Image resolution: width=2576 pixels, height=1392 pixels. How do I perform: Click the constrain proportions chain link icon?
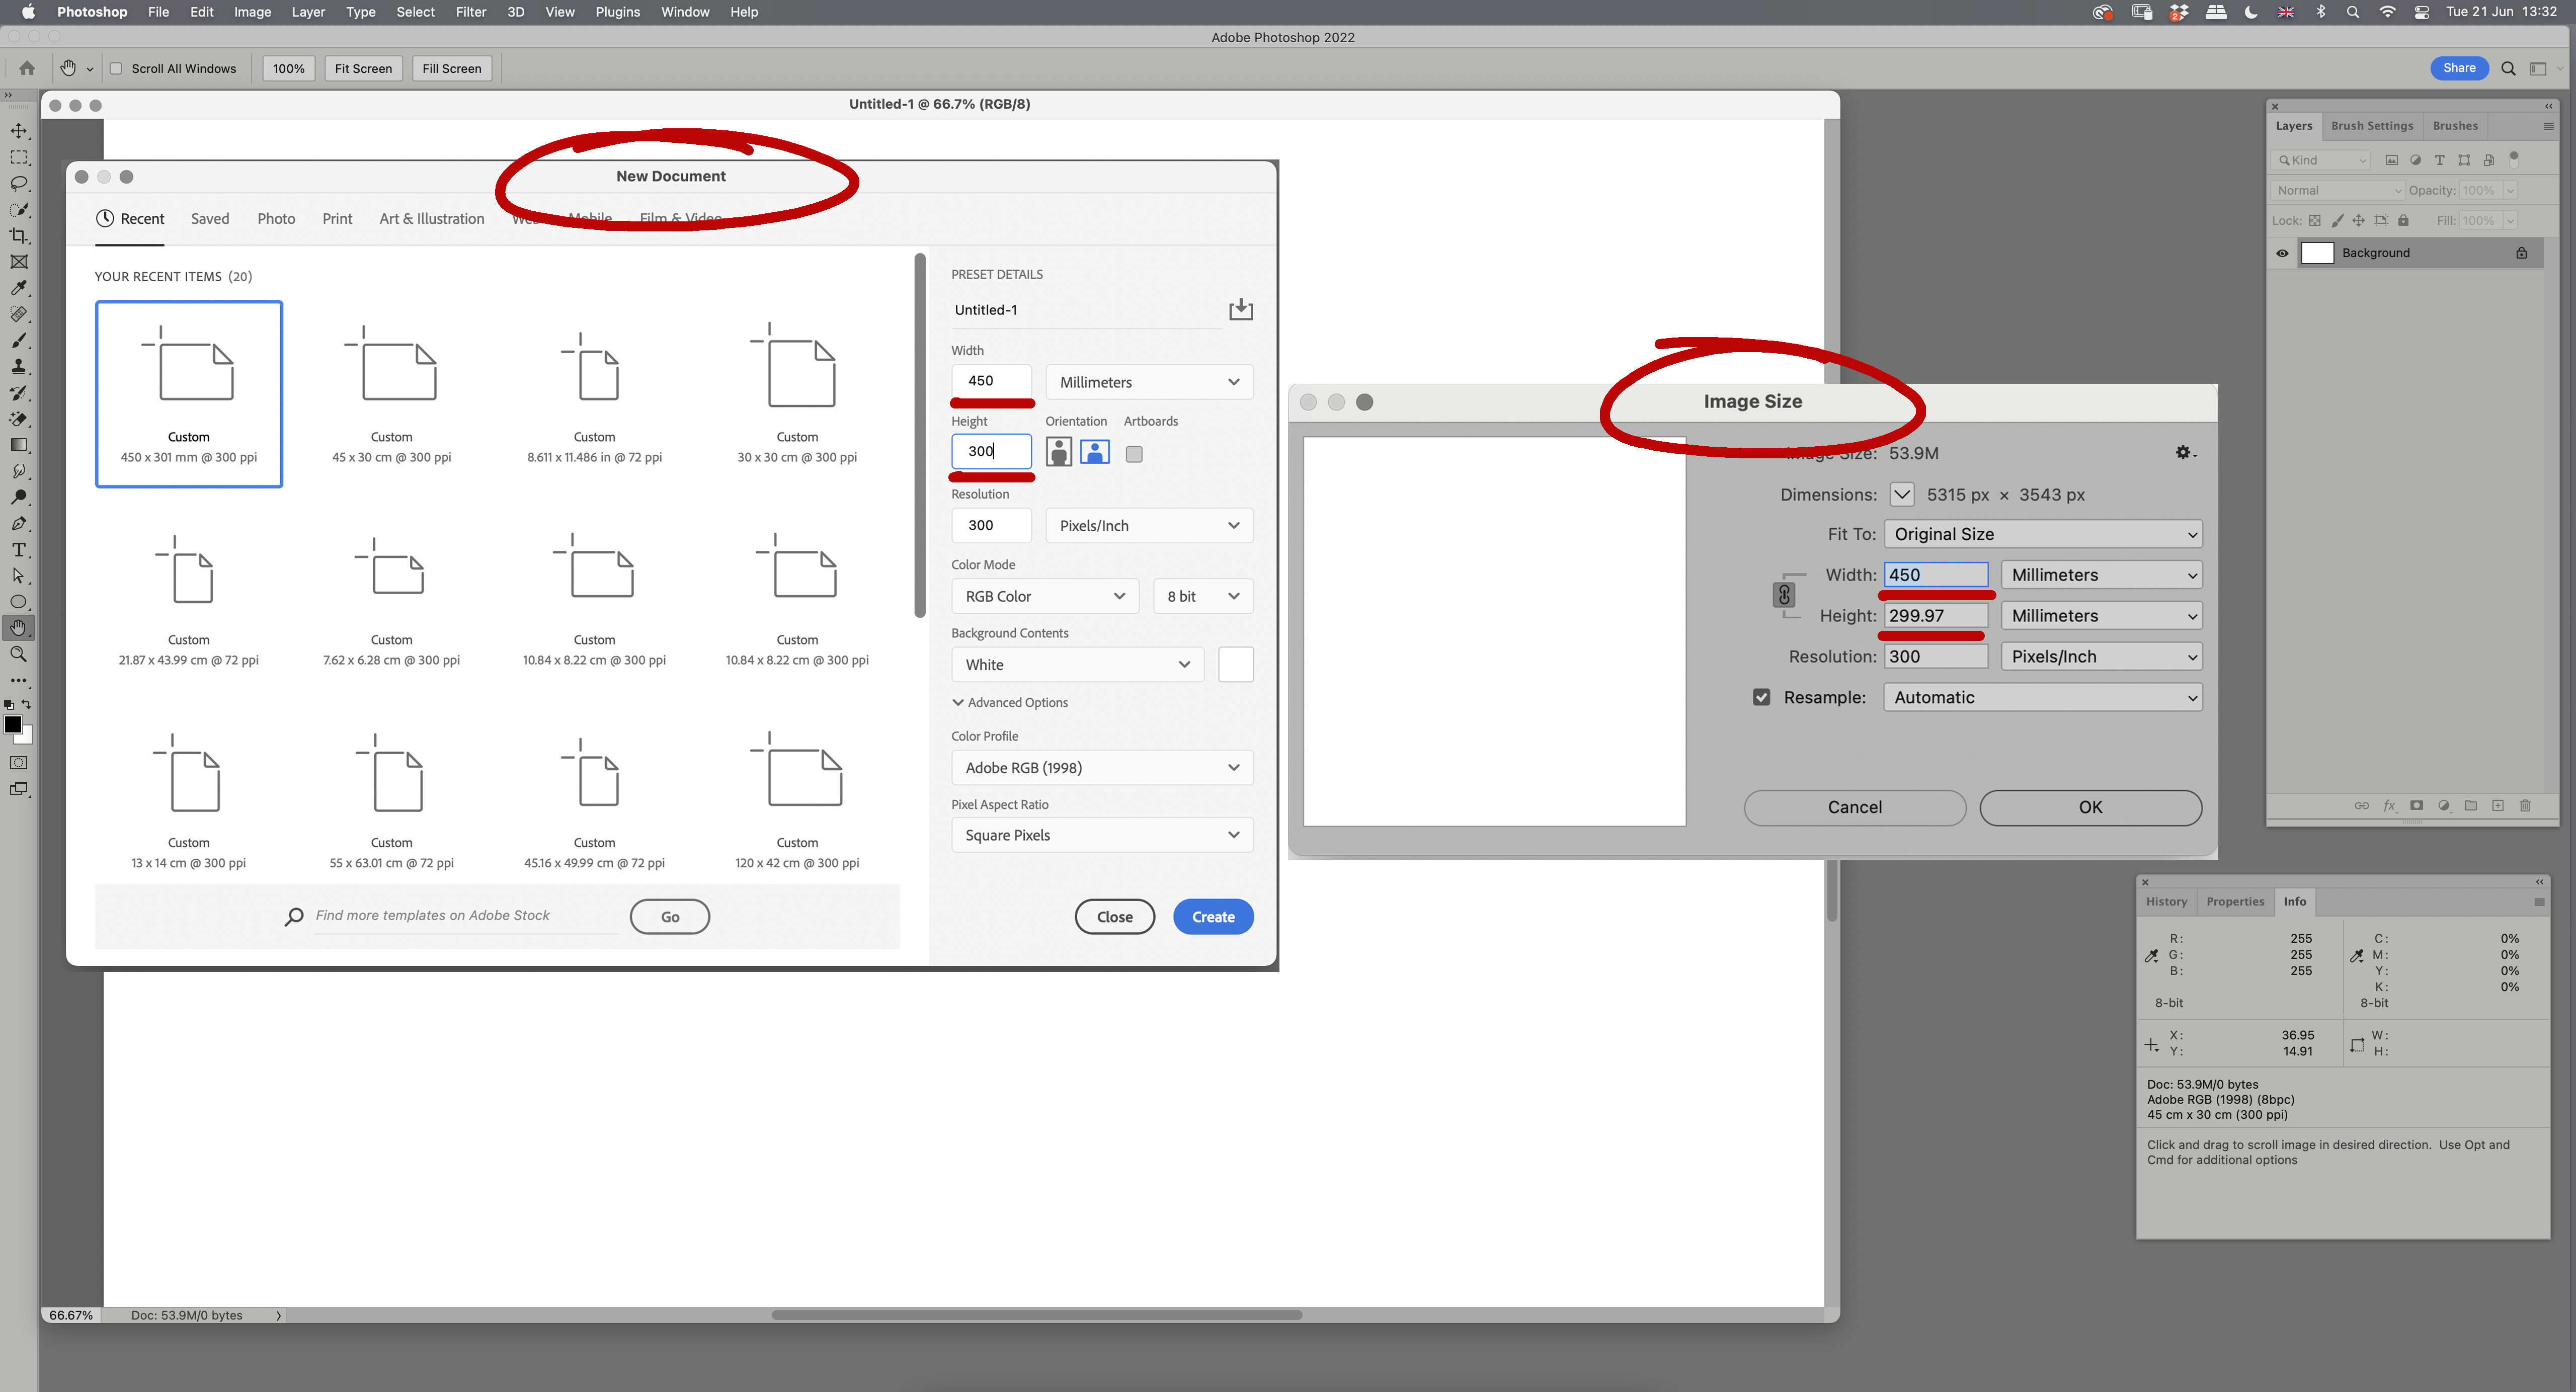click(x=1784, y=596)
